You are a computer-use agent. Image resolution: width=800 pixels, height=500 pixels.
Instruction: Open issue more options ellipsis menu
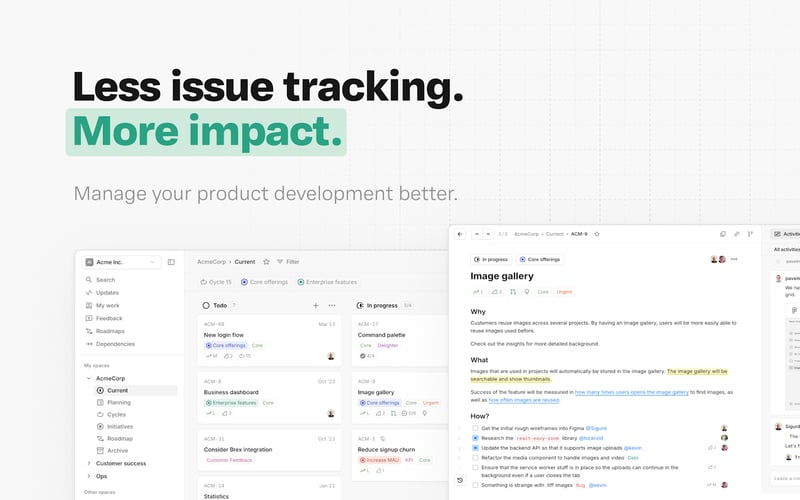pyautogui.click(x=734, y=259)
